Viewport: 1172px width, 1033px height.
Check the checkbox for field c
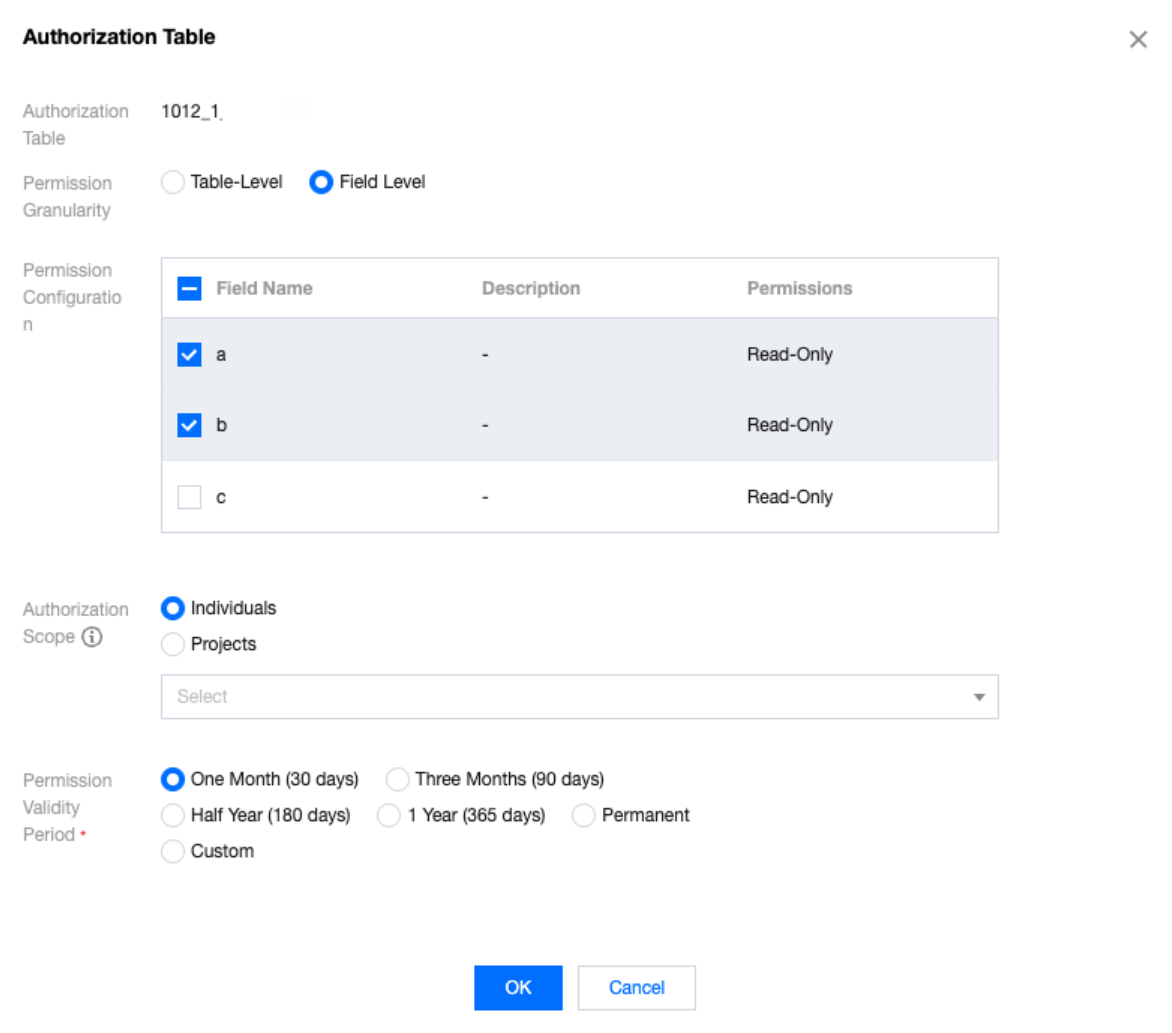pyautogui.click(x=189, y=497)
